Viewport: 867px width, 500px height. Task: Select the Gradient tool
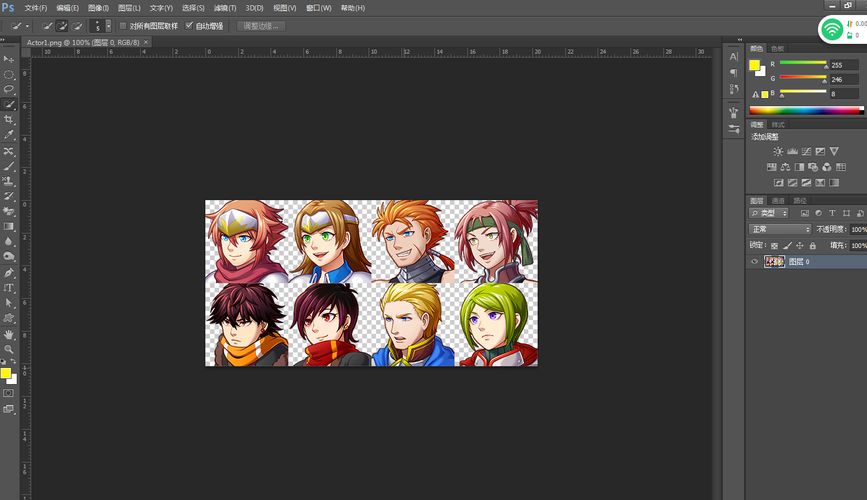(x=8, y=226)
